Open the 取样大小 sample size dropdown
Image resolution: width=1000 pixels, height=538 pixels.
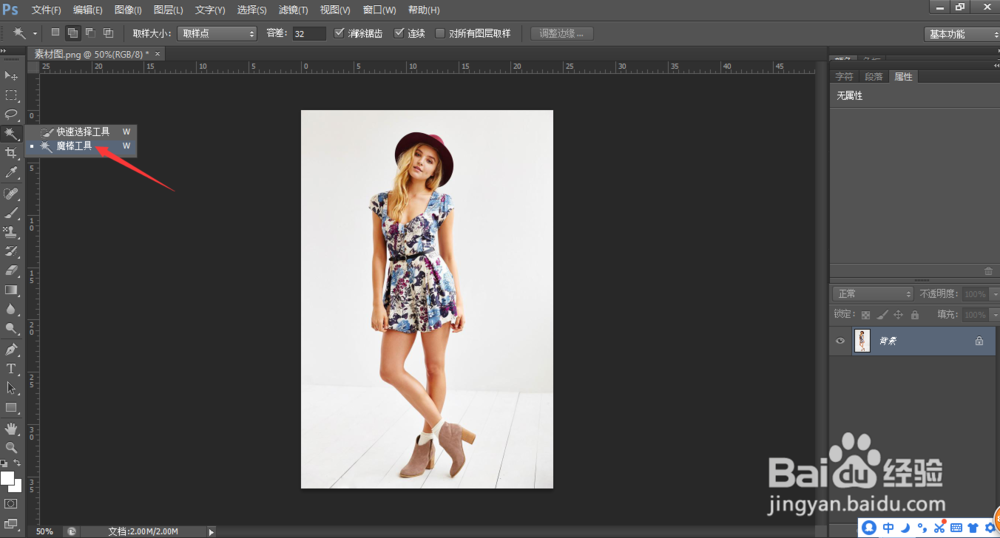217,33
